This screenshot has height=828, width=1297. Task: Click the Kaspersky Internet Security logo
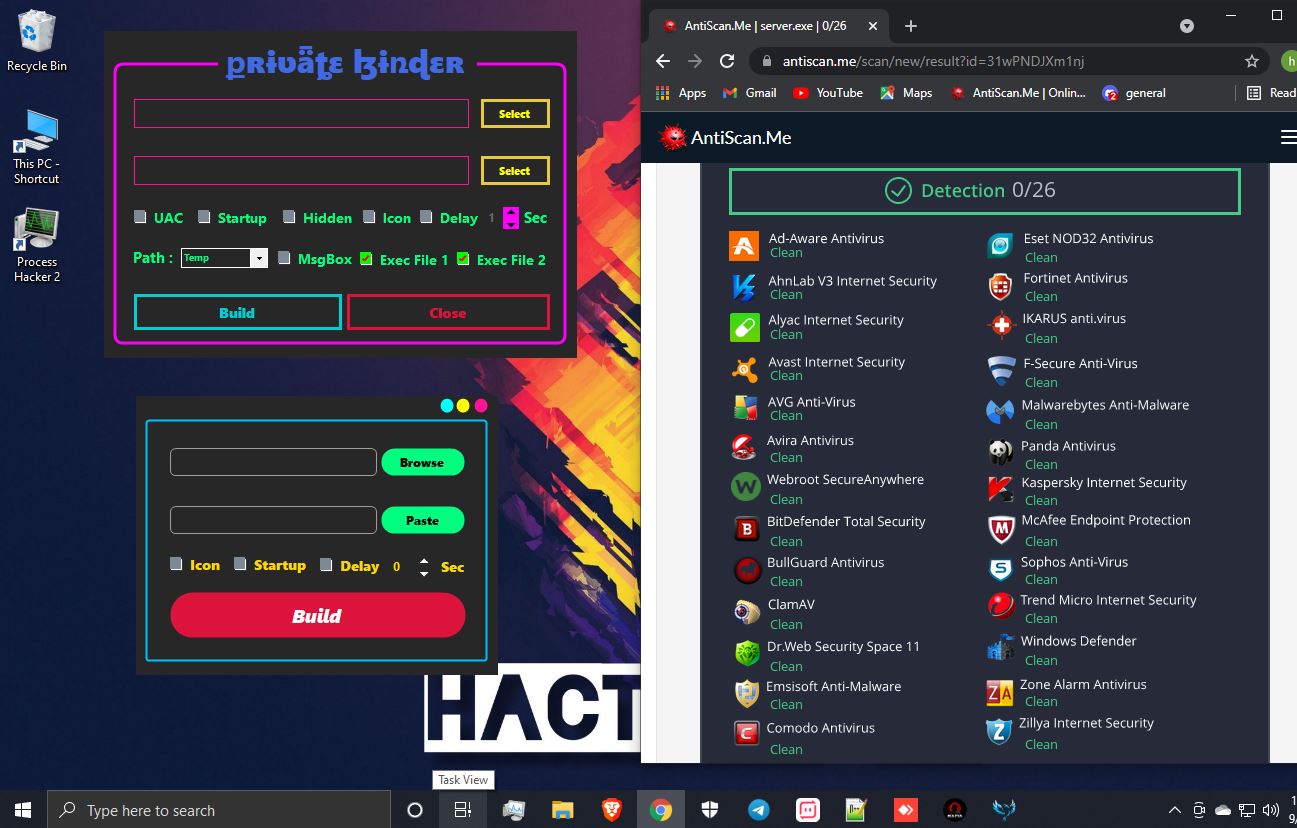1000,490
